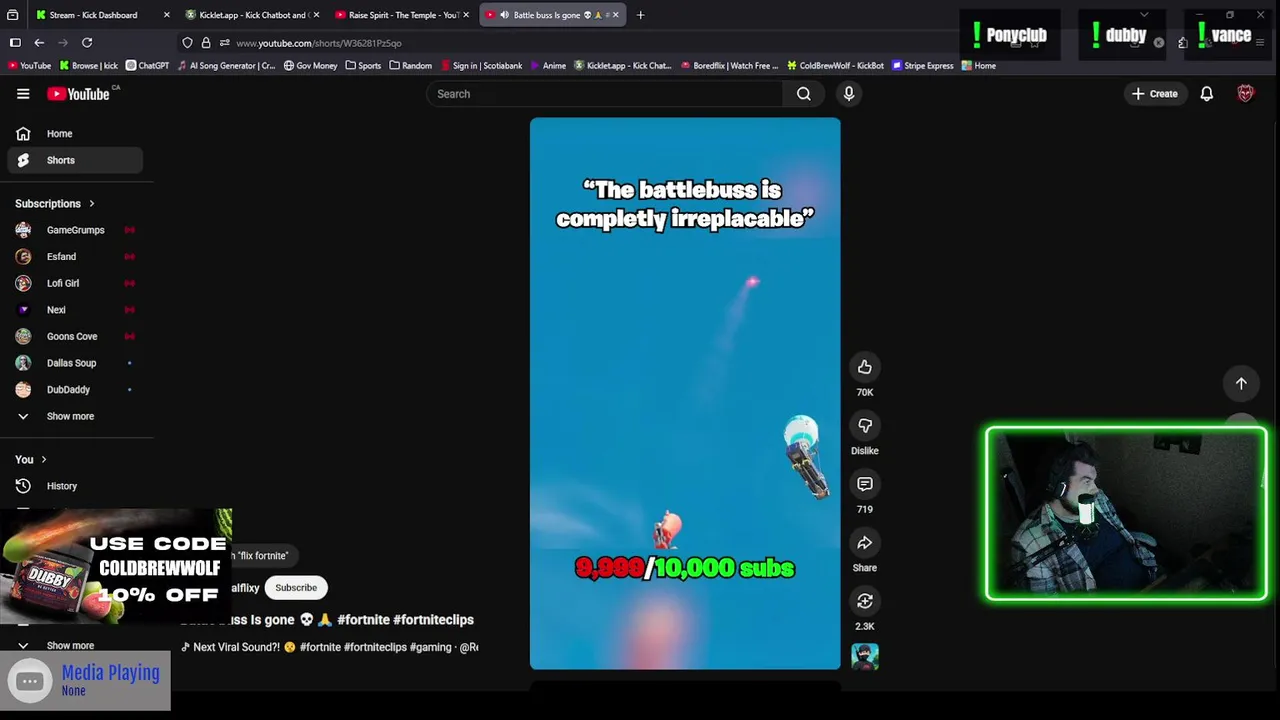This screenshot has height=720, width=1280.
Task: Reload the page
Action: 87,43
